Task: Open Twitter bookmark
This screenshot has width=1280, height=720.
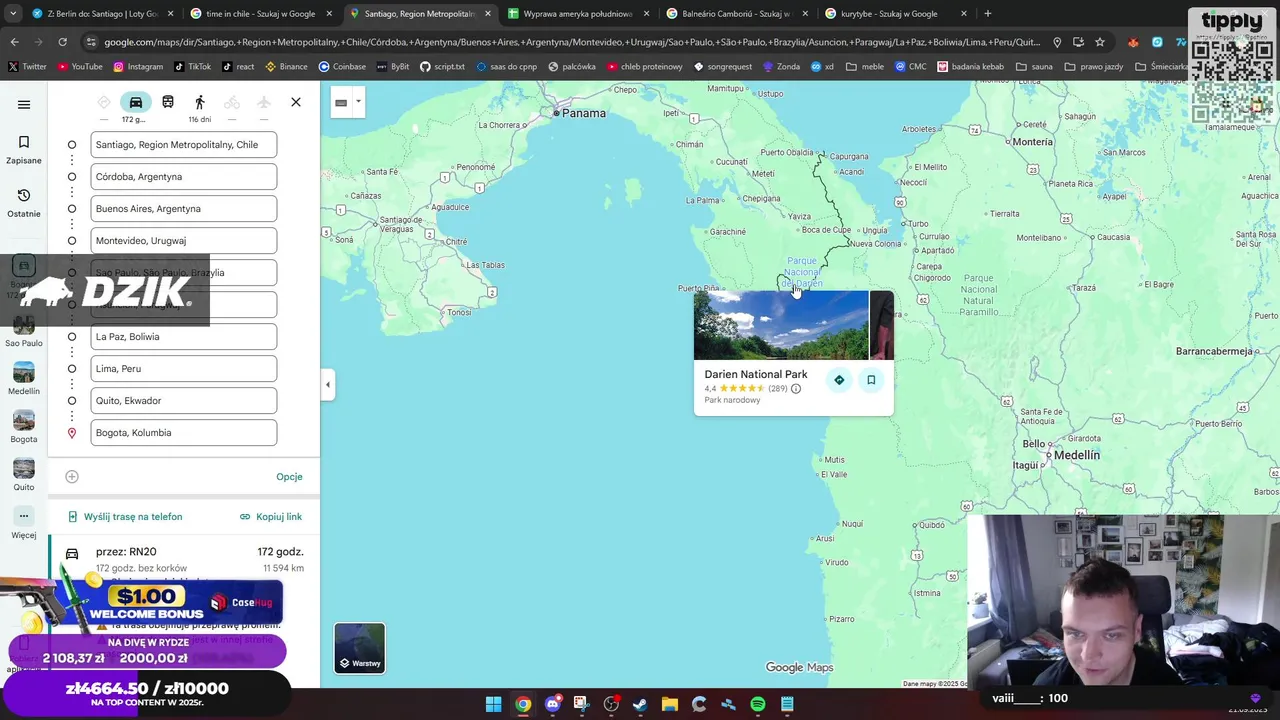Action: coord(27,67)
